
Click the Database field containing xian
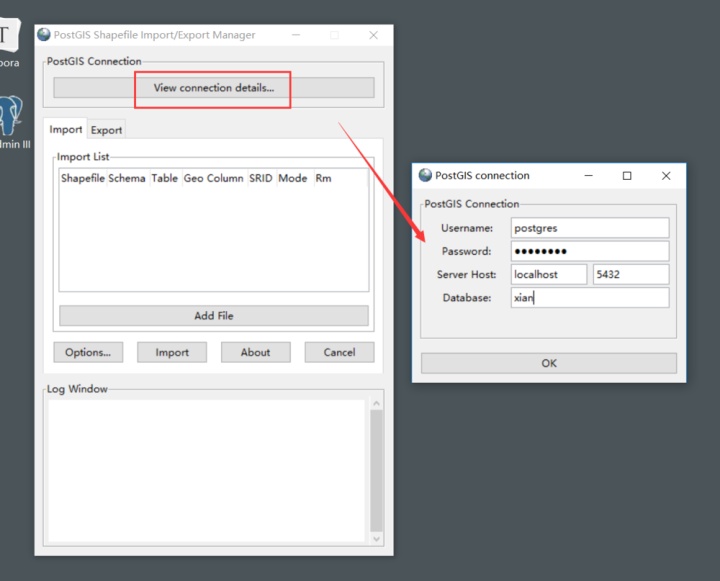click(590, 298)
